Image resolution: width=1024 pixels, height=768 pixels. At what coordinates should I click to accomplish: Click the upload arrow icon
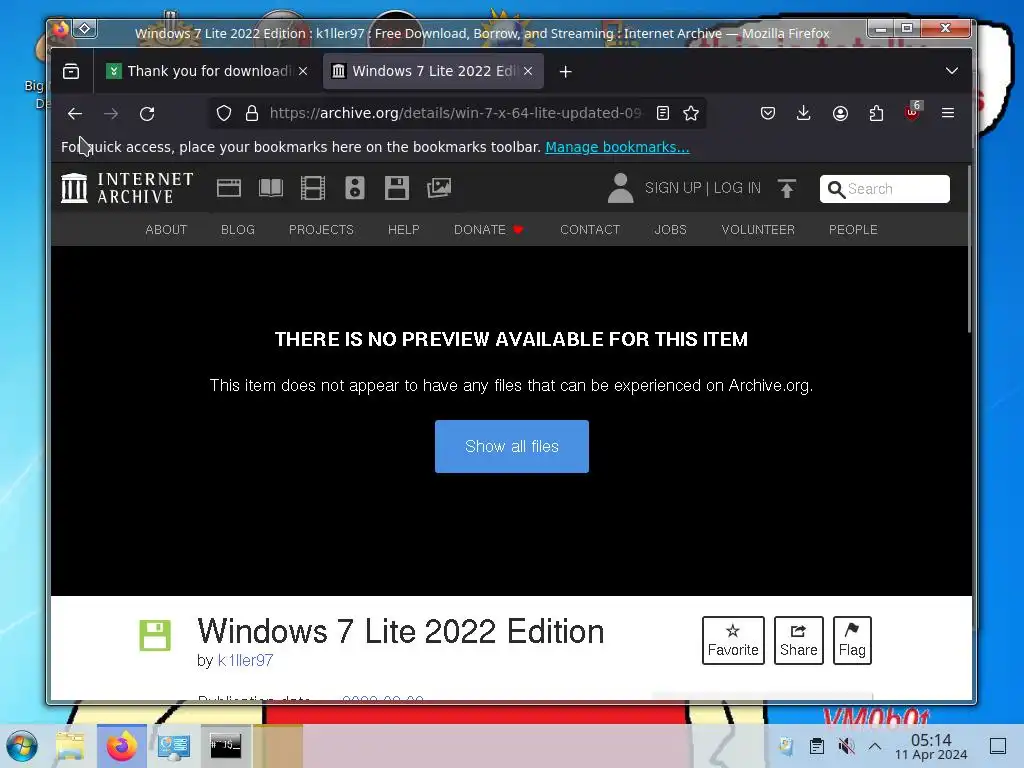tap(787, 188)
